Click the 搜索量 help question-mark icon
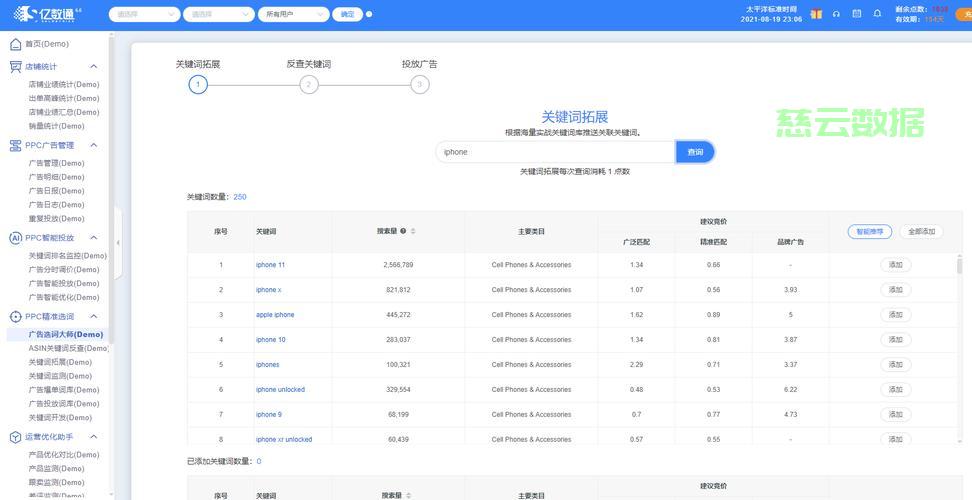Screen dimensions: 972x500 pos(403,231)
